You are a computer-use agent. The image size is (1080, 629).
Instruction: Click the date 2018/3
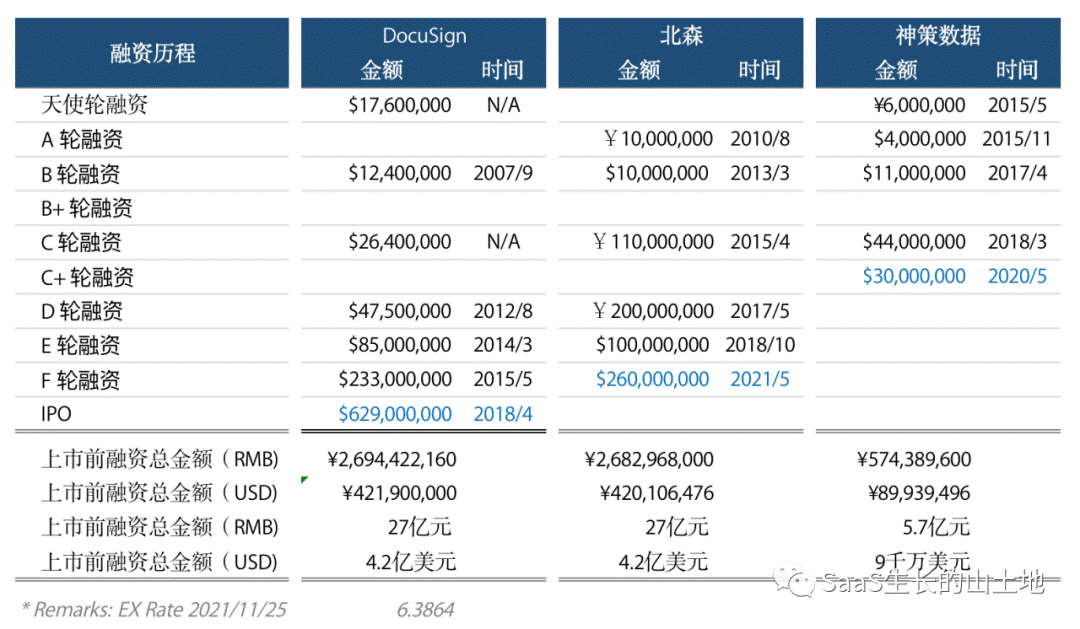(x=1017, y=242)
